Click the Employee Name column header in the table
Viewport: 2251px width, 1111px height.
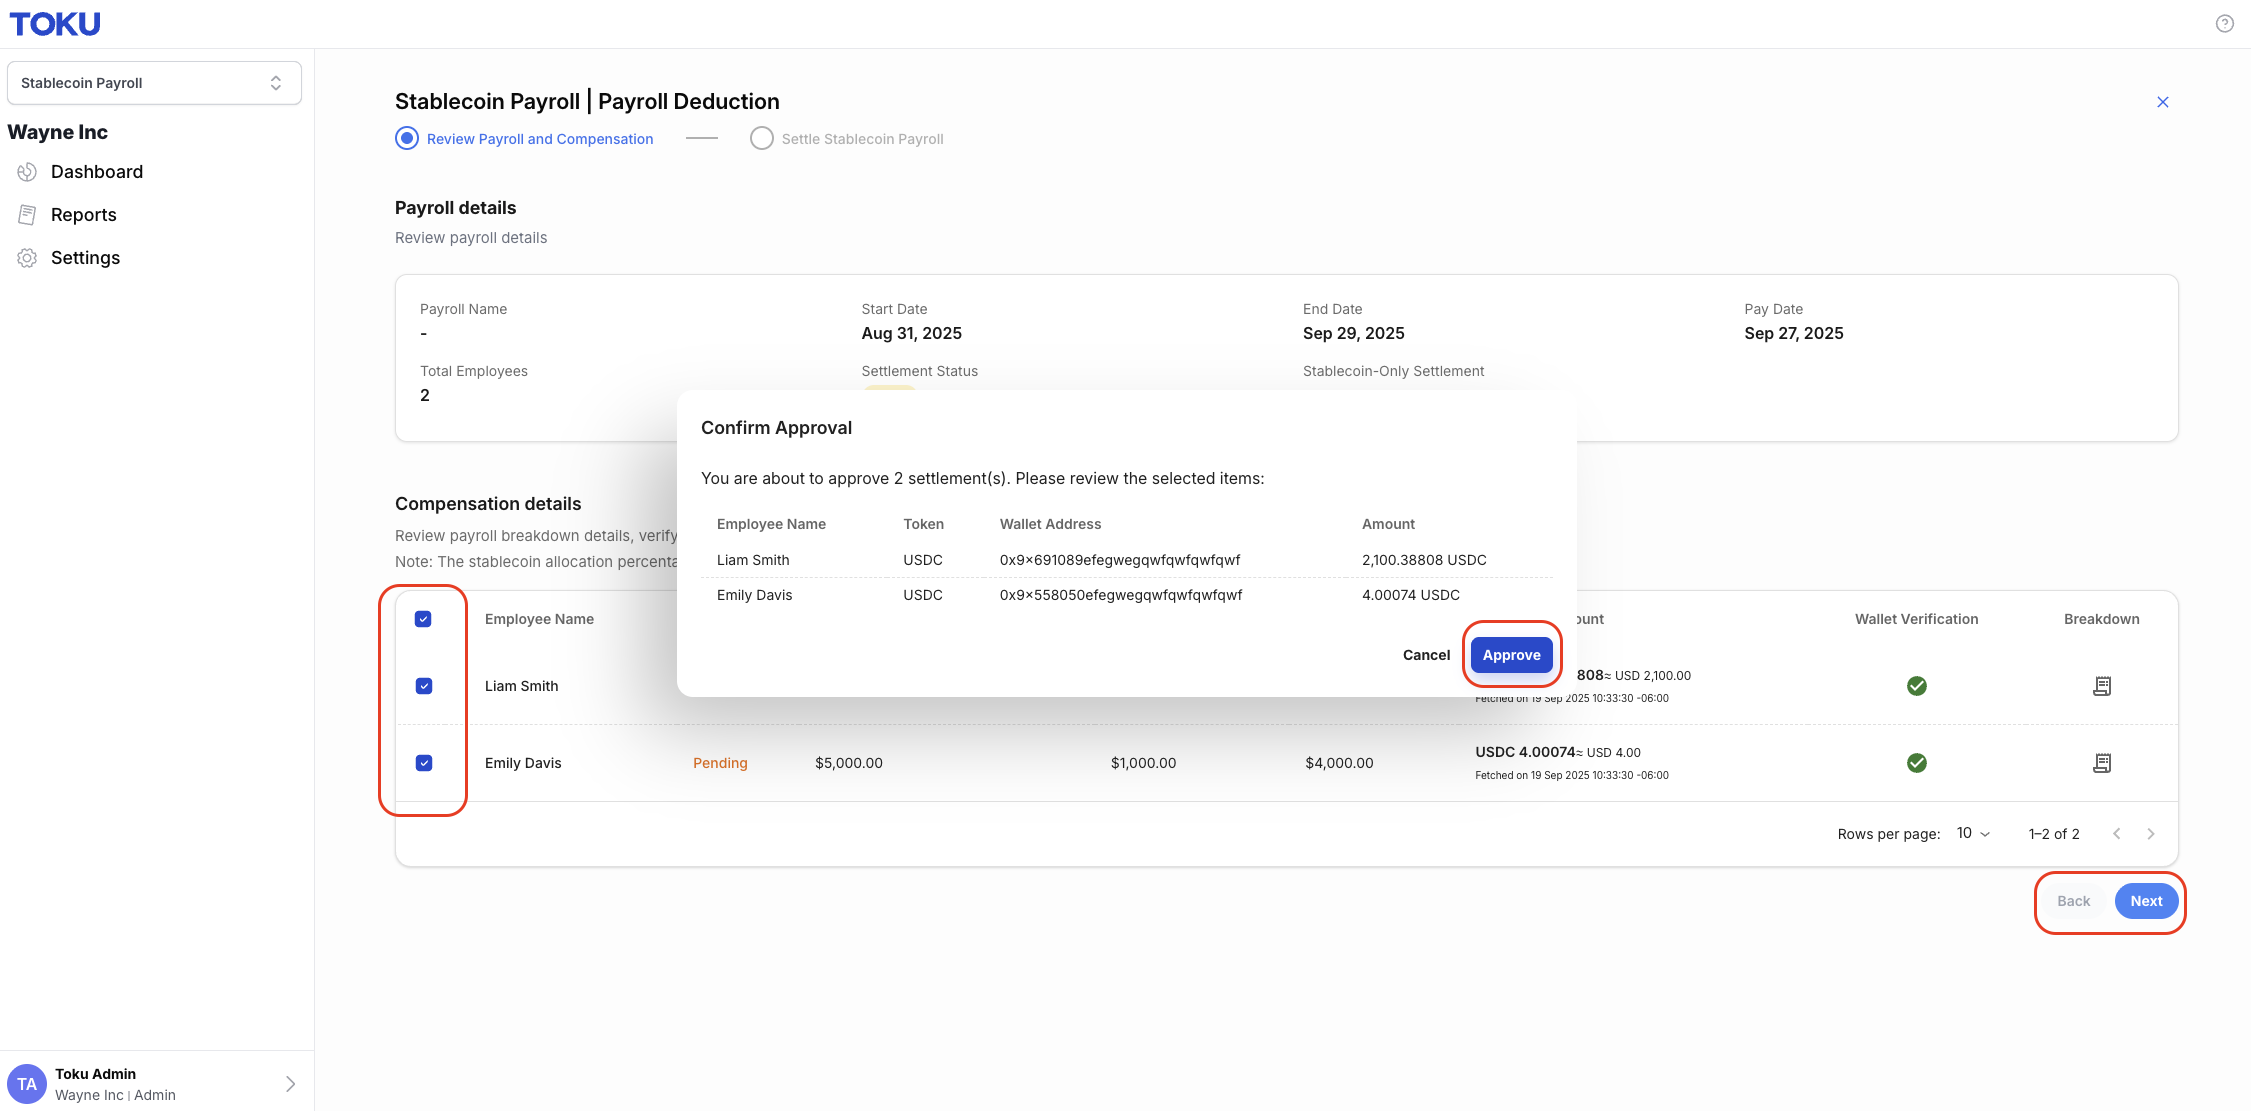click(x=539, y=619)
